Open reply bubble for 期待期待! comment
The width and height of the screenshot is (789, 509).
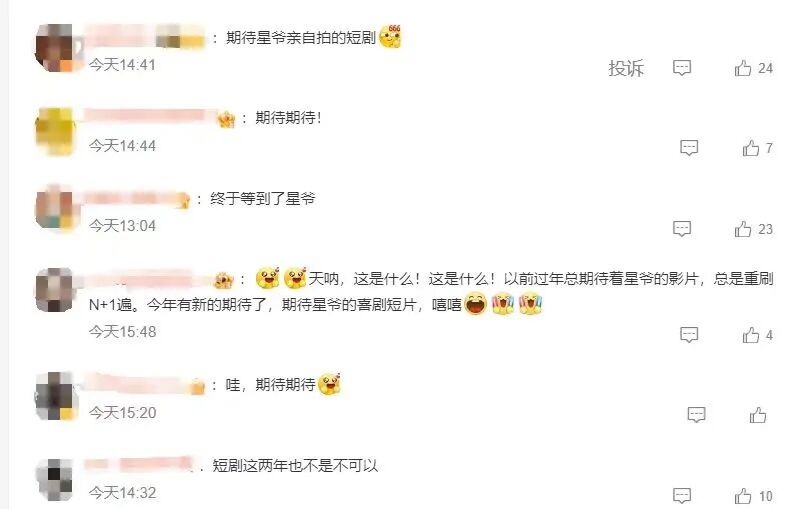[689, 148]
